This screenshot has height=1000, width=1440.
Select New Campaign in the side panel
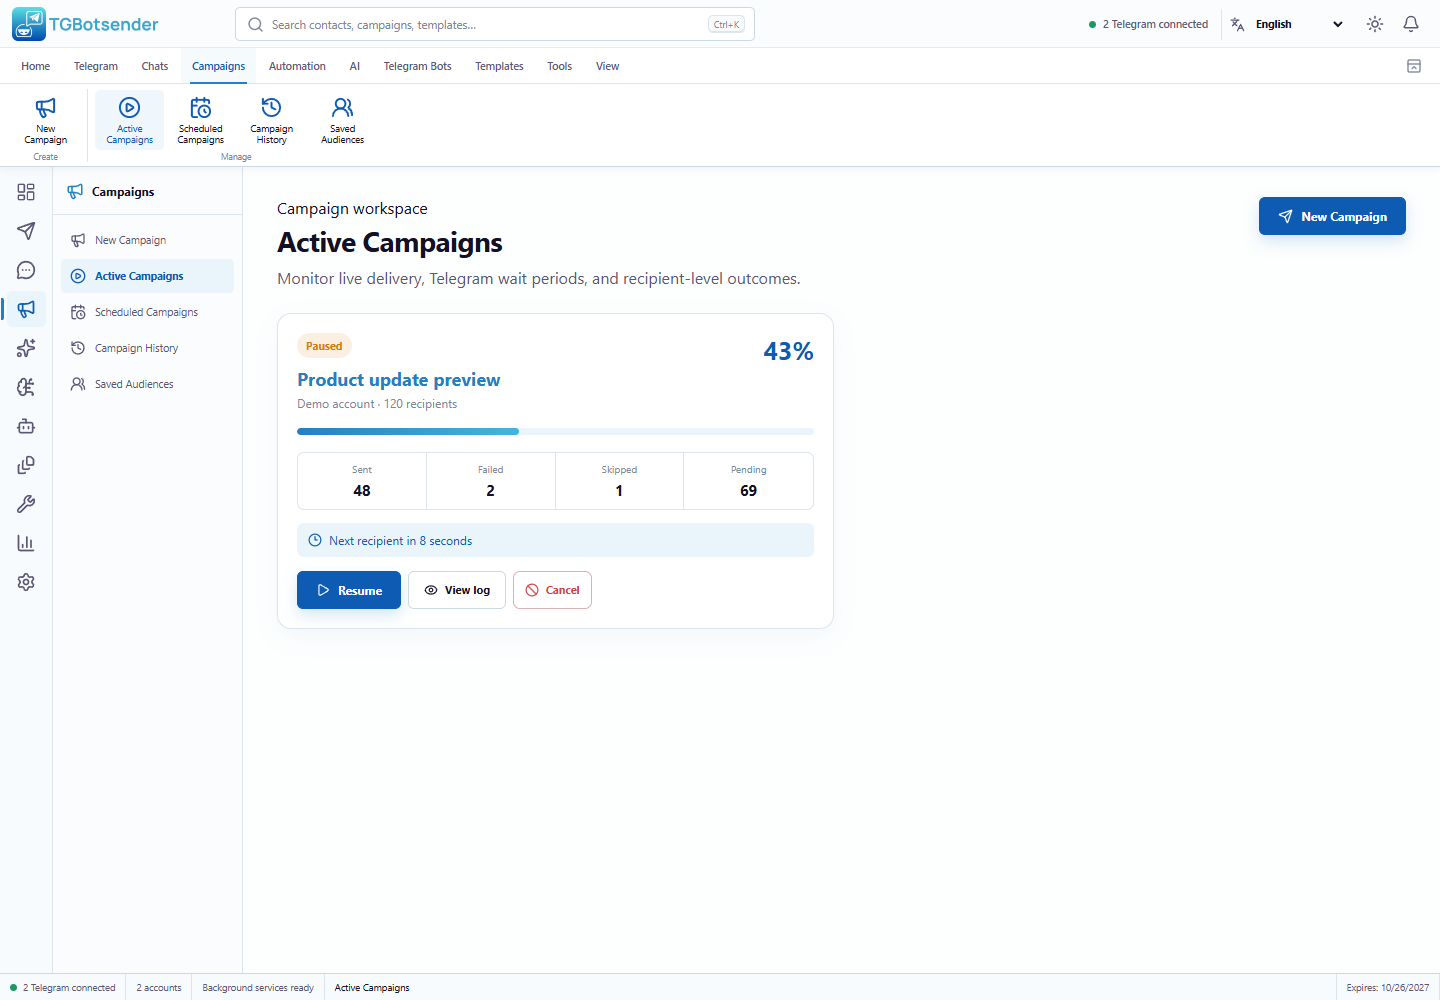147,240
